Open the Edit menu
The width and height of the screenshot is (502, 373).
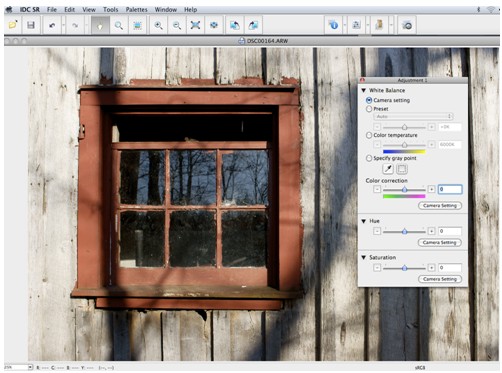coord(69,10)
